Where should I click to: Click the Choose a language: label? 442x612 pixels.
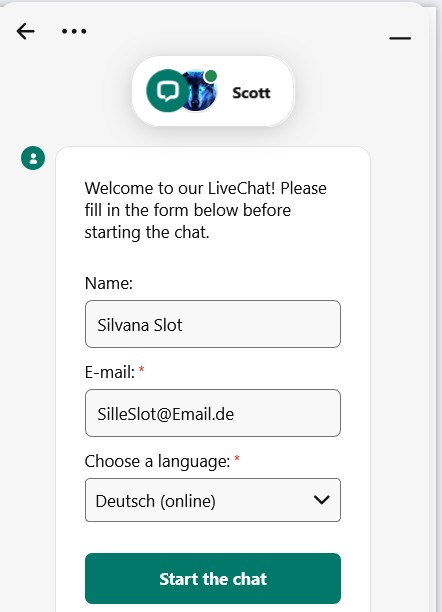tap(157, 461)
